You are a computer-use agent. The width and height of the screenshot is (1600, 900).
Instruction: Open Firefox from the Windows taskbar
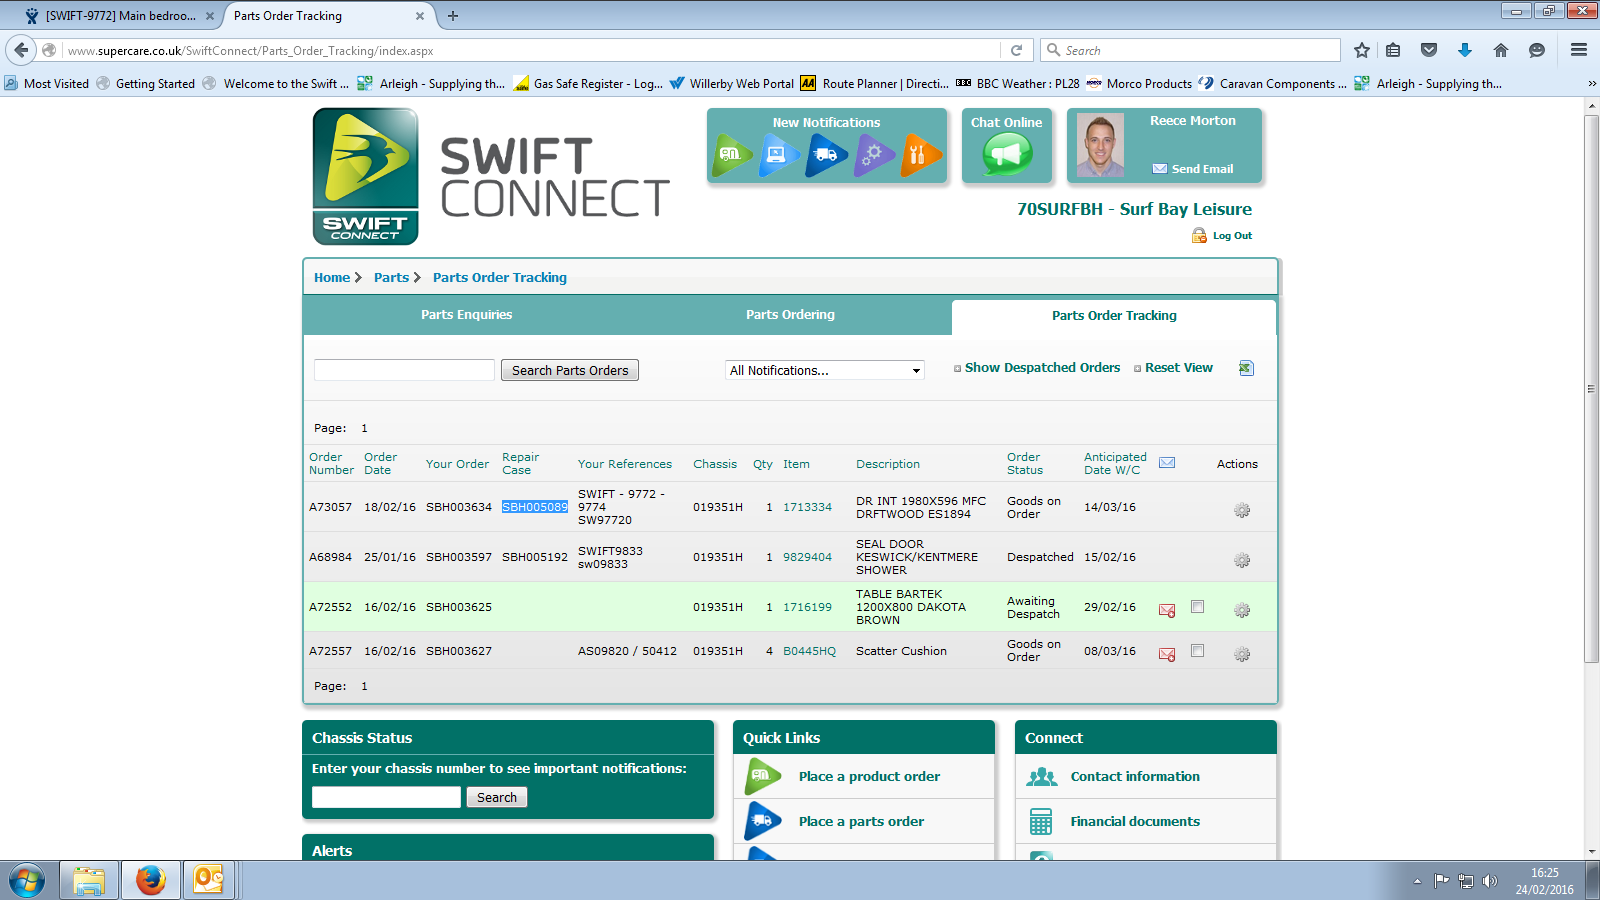151,880
